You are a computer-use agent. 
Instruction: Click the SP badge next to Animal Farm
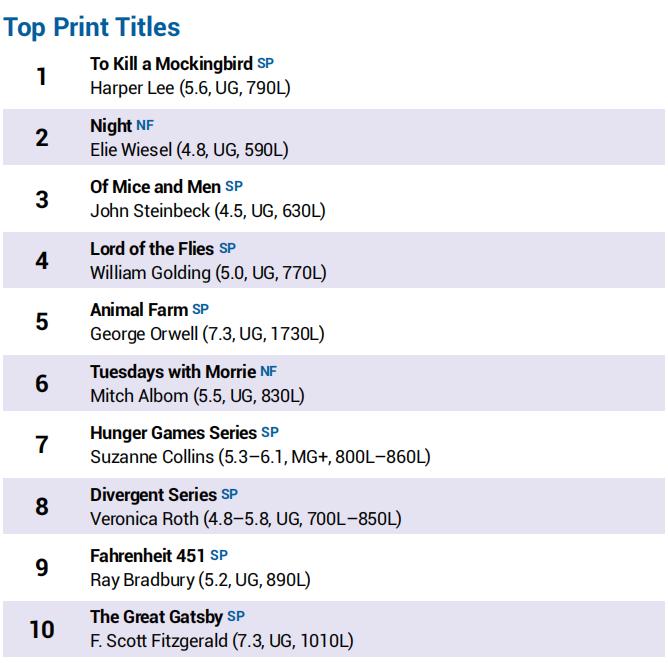[x=201, y=310]
